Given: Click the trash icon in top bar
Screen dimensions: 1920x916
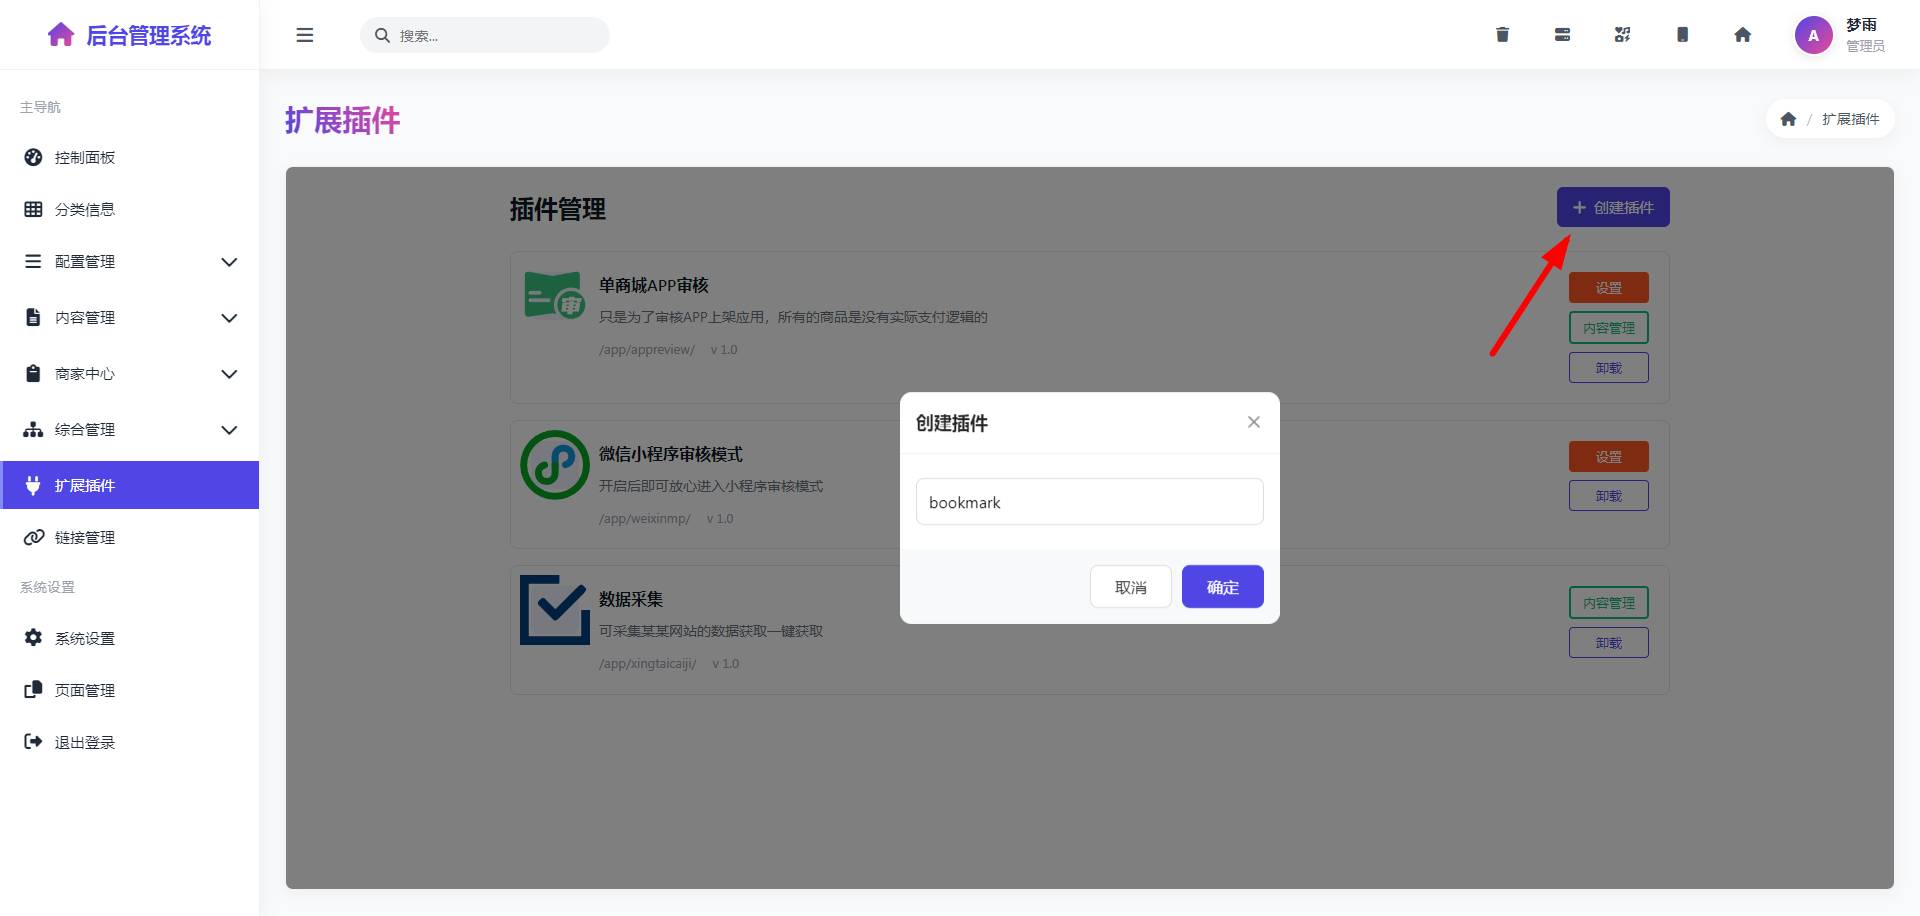Looking at the screenshot, I should click(x=1502, y=35).
